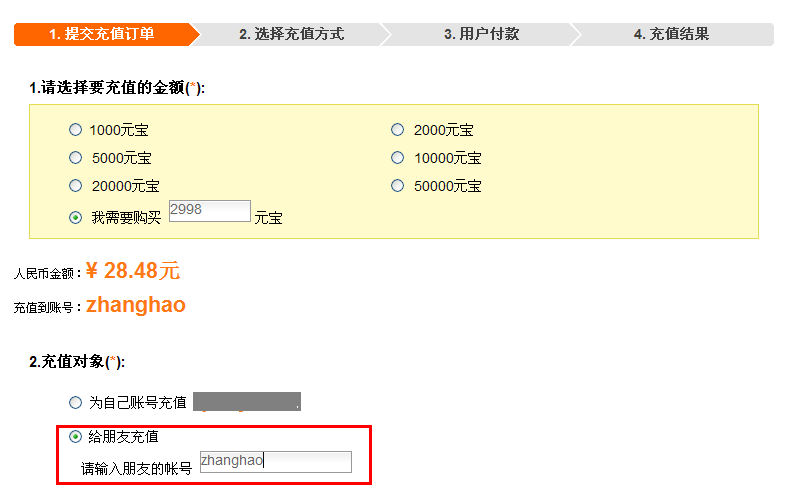Select the 1000元宝 radio option

point(76,130)
